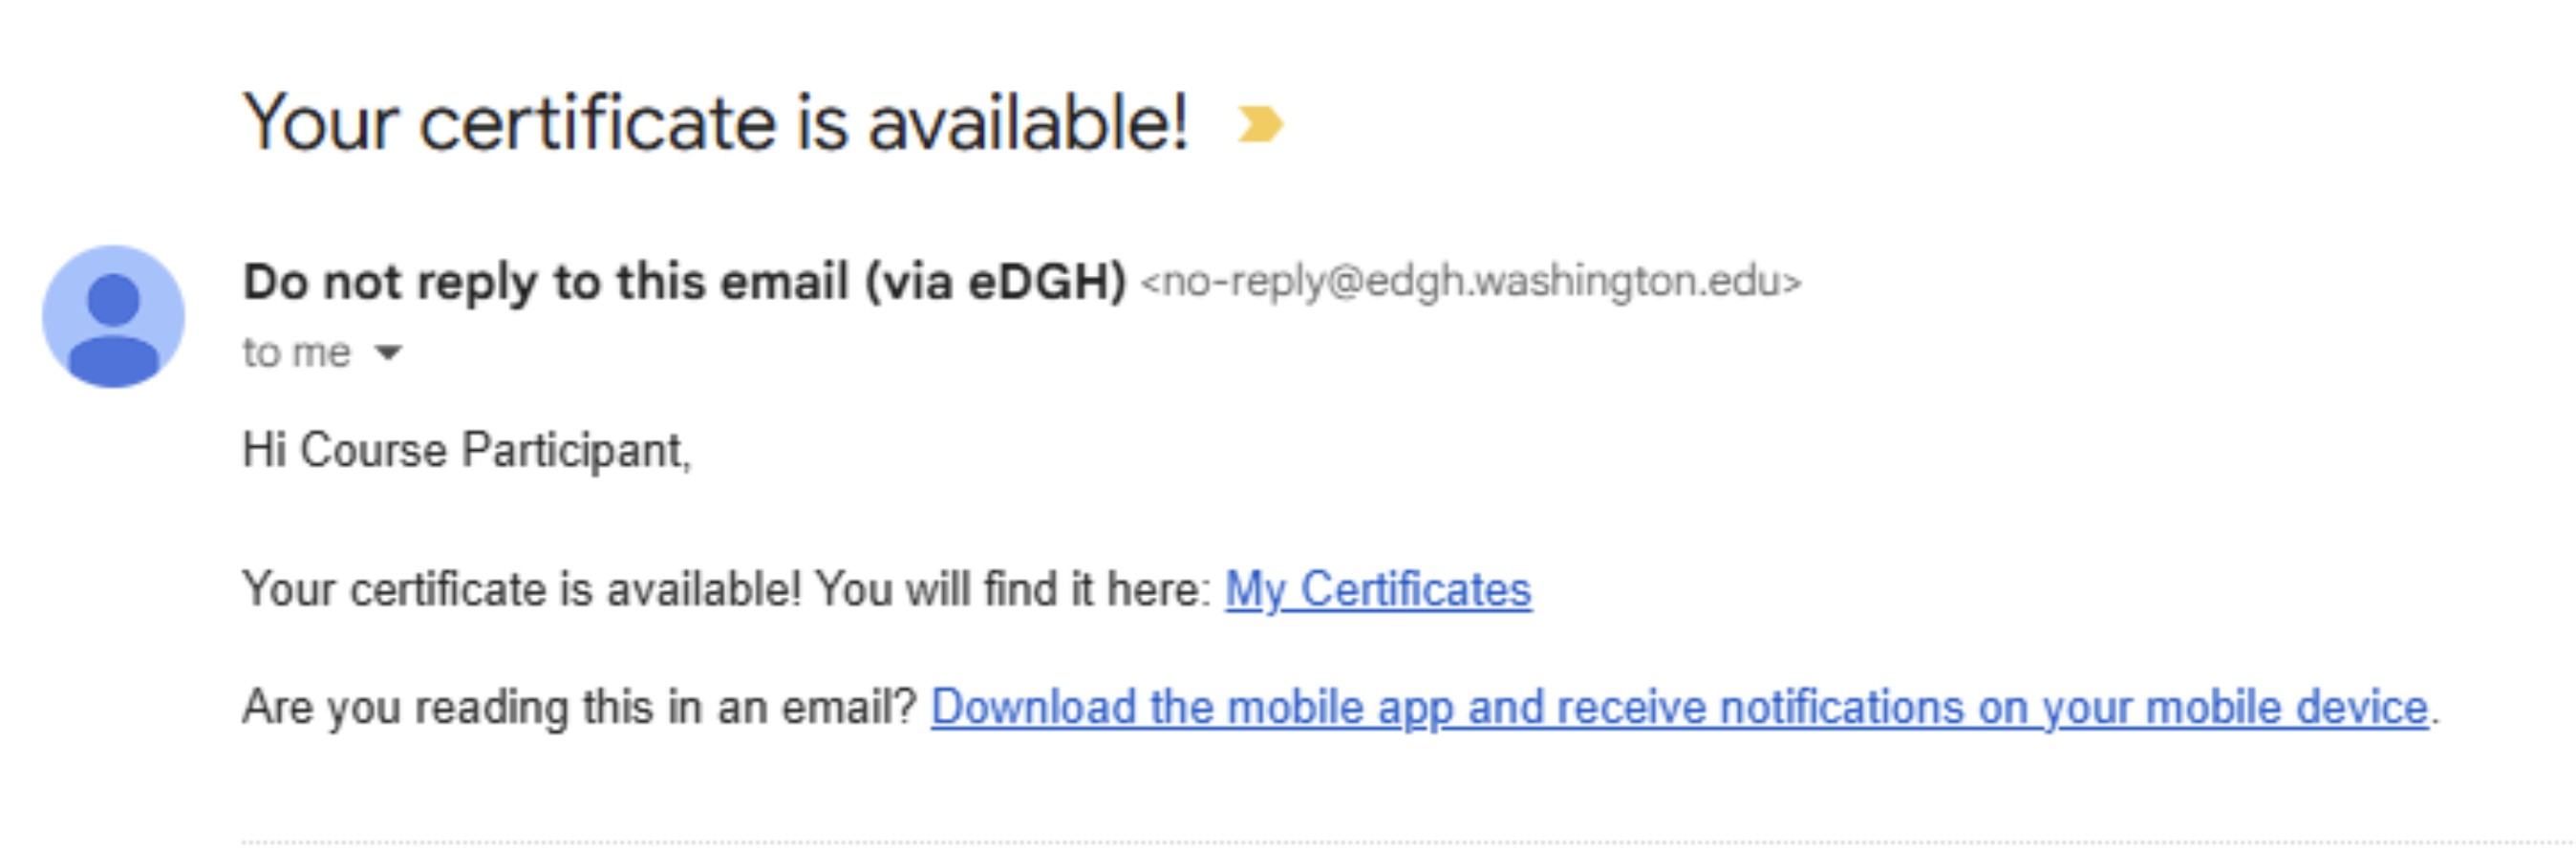Viewport: 2576px width, 850px height.
Task: Click the question "Are you reading this in an email?"
Action: point(579,707)
